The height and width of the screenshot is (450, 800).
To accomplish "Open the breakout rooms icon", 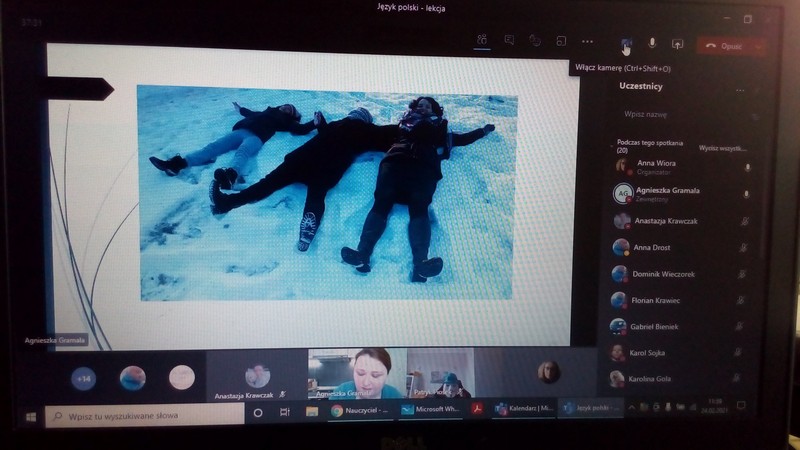I will click(561, 41).
